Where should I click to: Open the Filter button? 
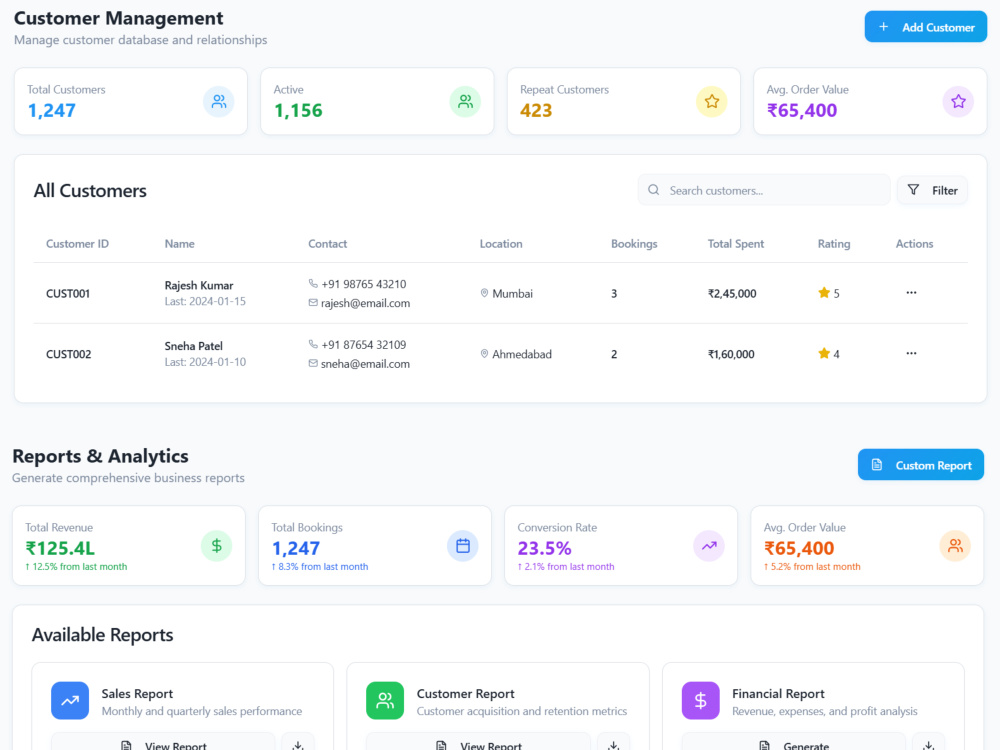click(932, 190)
